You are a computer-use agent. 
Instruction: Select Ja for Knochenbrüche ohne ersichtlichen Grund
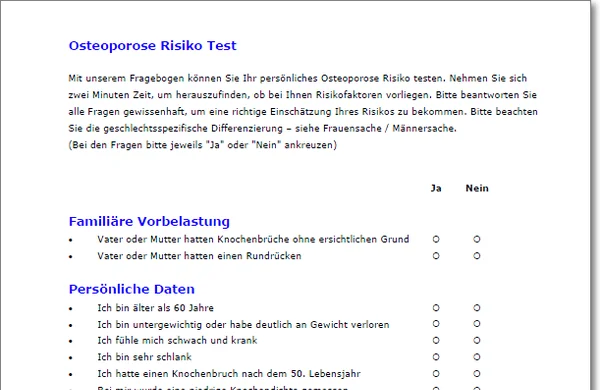coord(436,239)
